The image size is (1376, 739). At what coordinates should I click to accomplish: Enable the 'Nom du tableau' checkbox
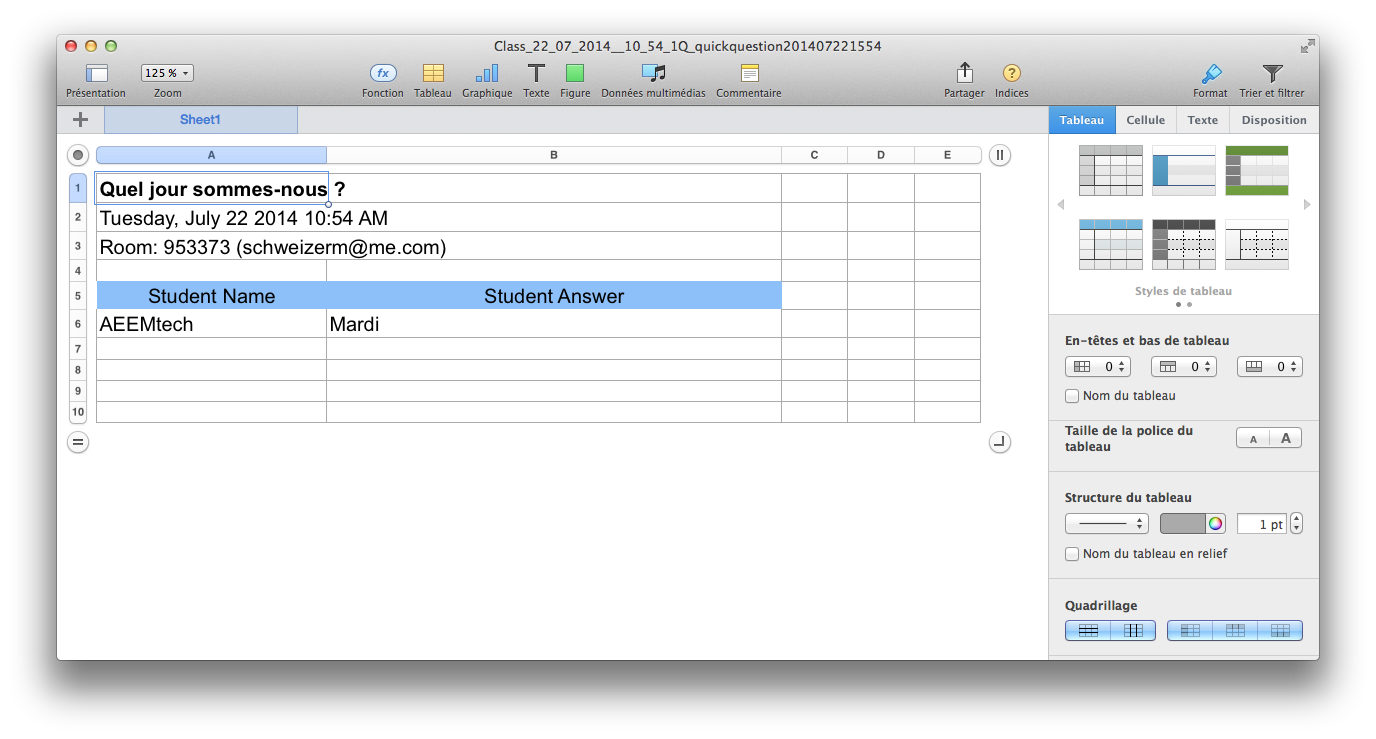(x=1072, y=396)
